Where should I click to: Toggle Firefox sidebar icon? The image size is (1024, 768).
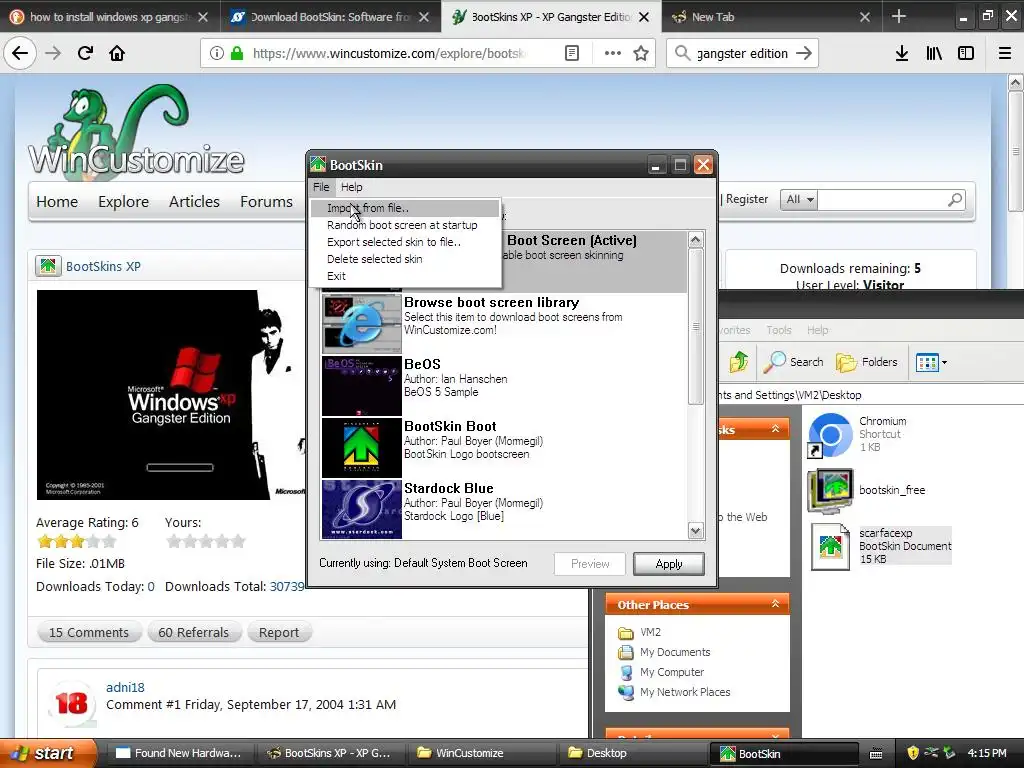966,54
